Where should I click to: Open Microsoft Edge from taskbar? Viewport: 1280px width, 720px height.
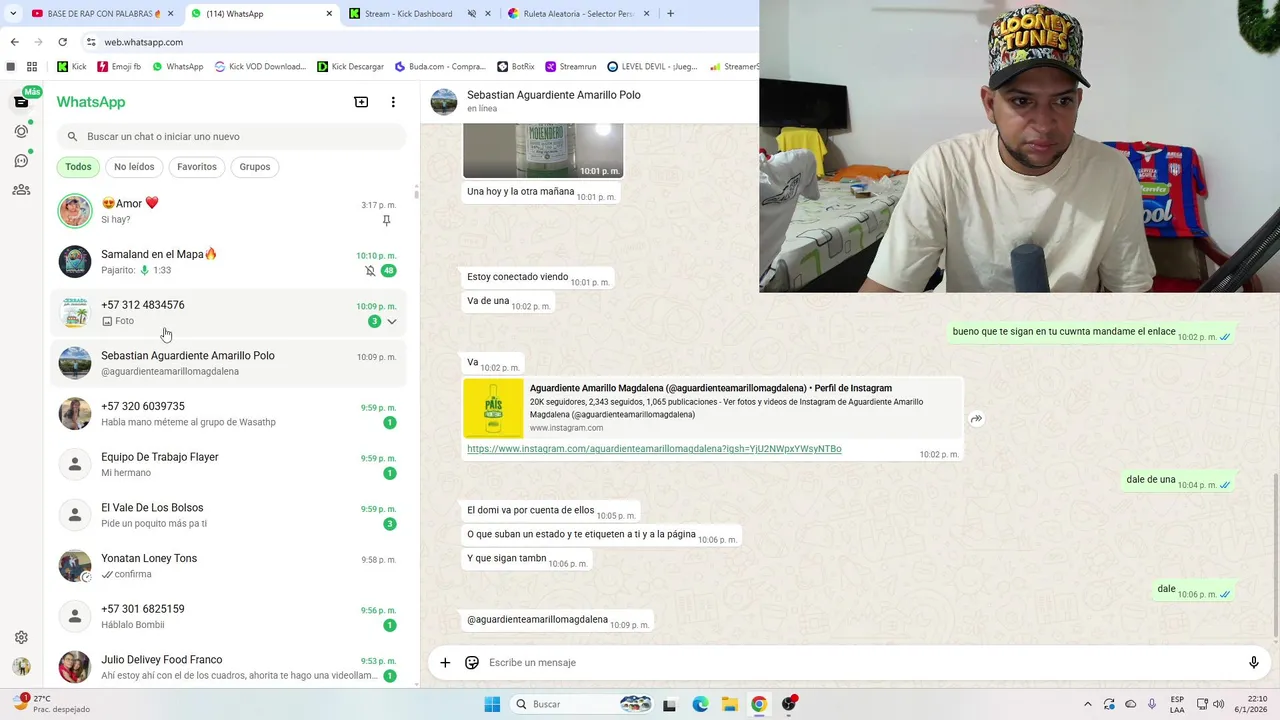pyautogui.click(x=700, y=704)
